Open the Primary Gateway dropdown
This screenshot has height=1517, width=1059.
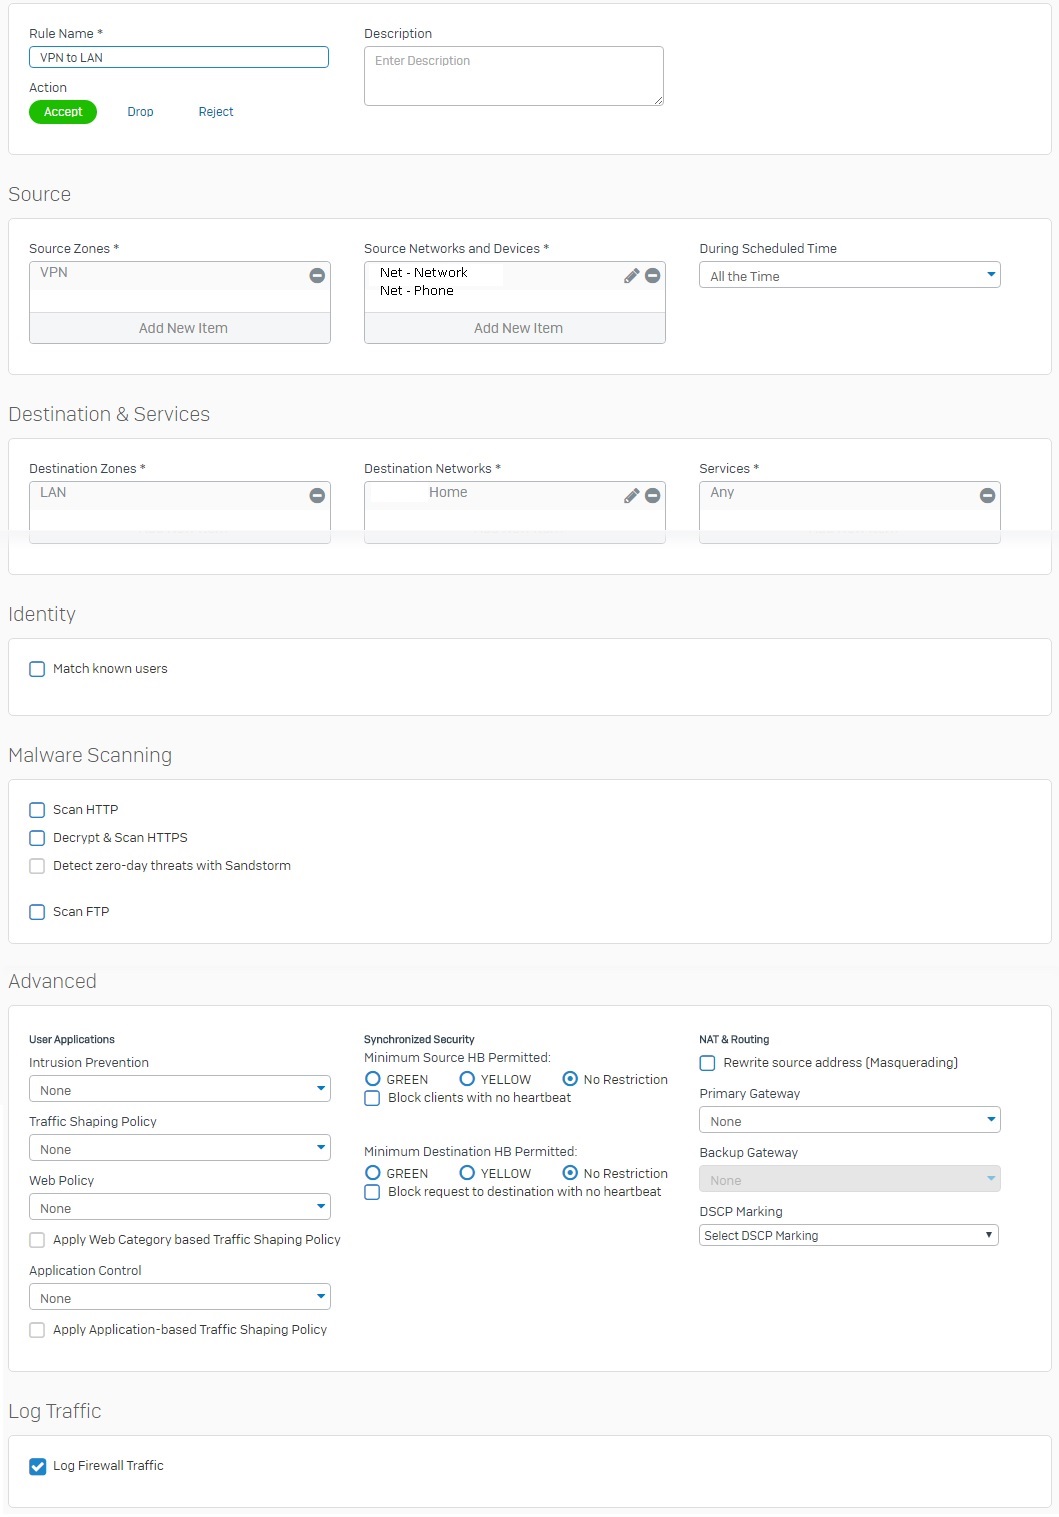click(x=850, y=1120)
